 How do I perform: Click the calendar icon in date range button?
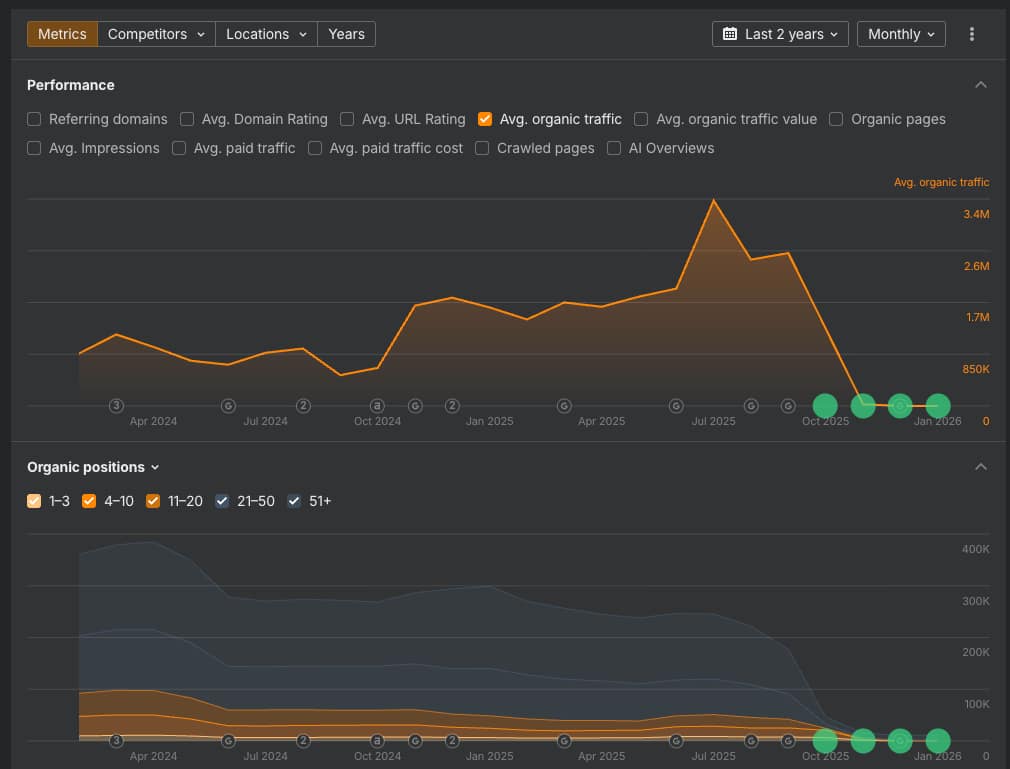(x=731, y=33)
